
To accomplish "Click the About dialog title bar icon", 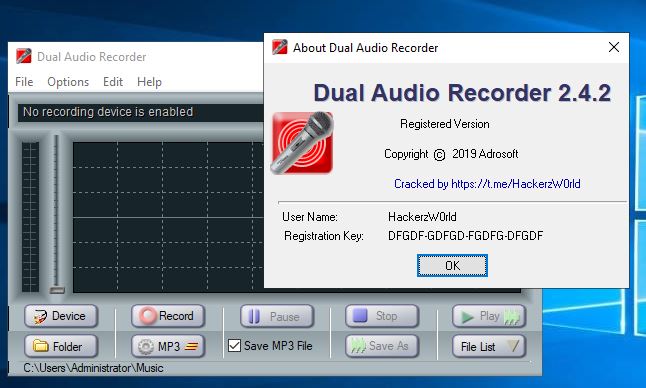I will (x=280, y=47).
